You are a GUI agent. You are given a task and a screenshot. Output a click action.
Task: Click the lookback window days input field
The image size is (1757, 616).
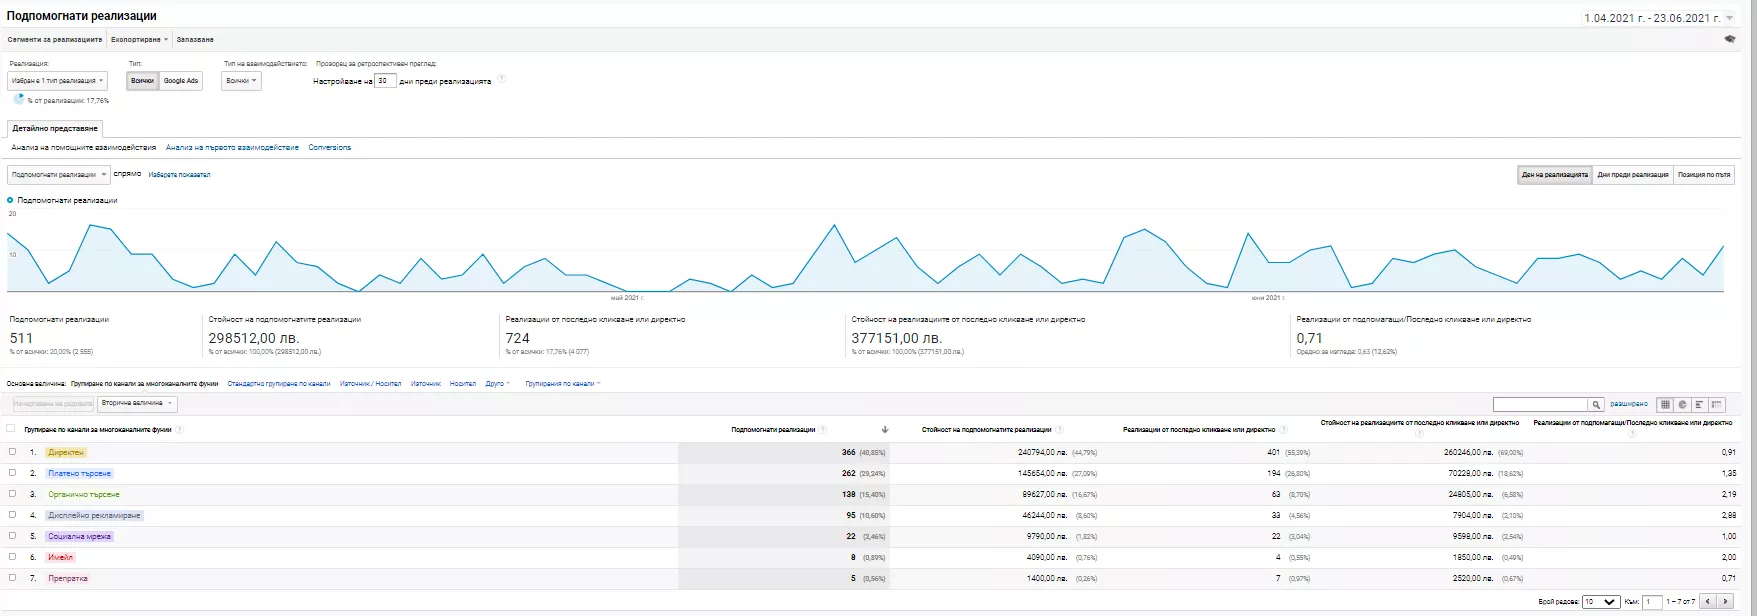385,81
